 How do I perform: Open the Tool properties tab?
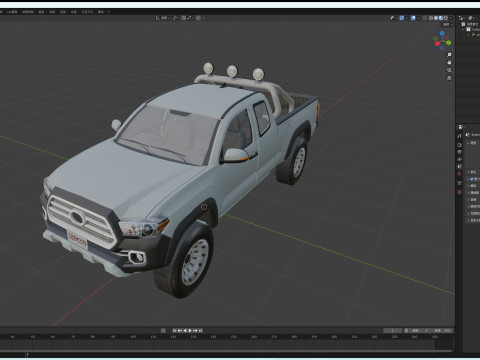[459, 136]
